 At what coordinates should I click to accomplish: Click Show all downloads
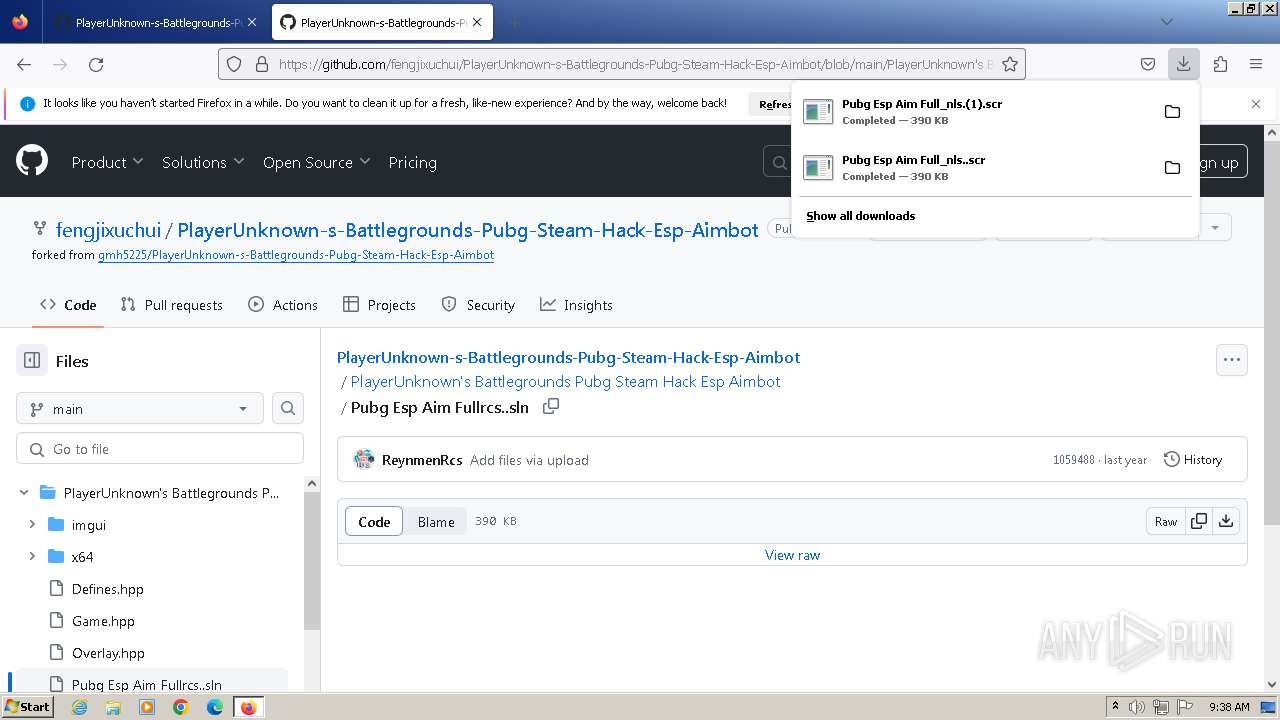(x=861, y=215)
